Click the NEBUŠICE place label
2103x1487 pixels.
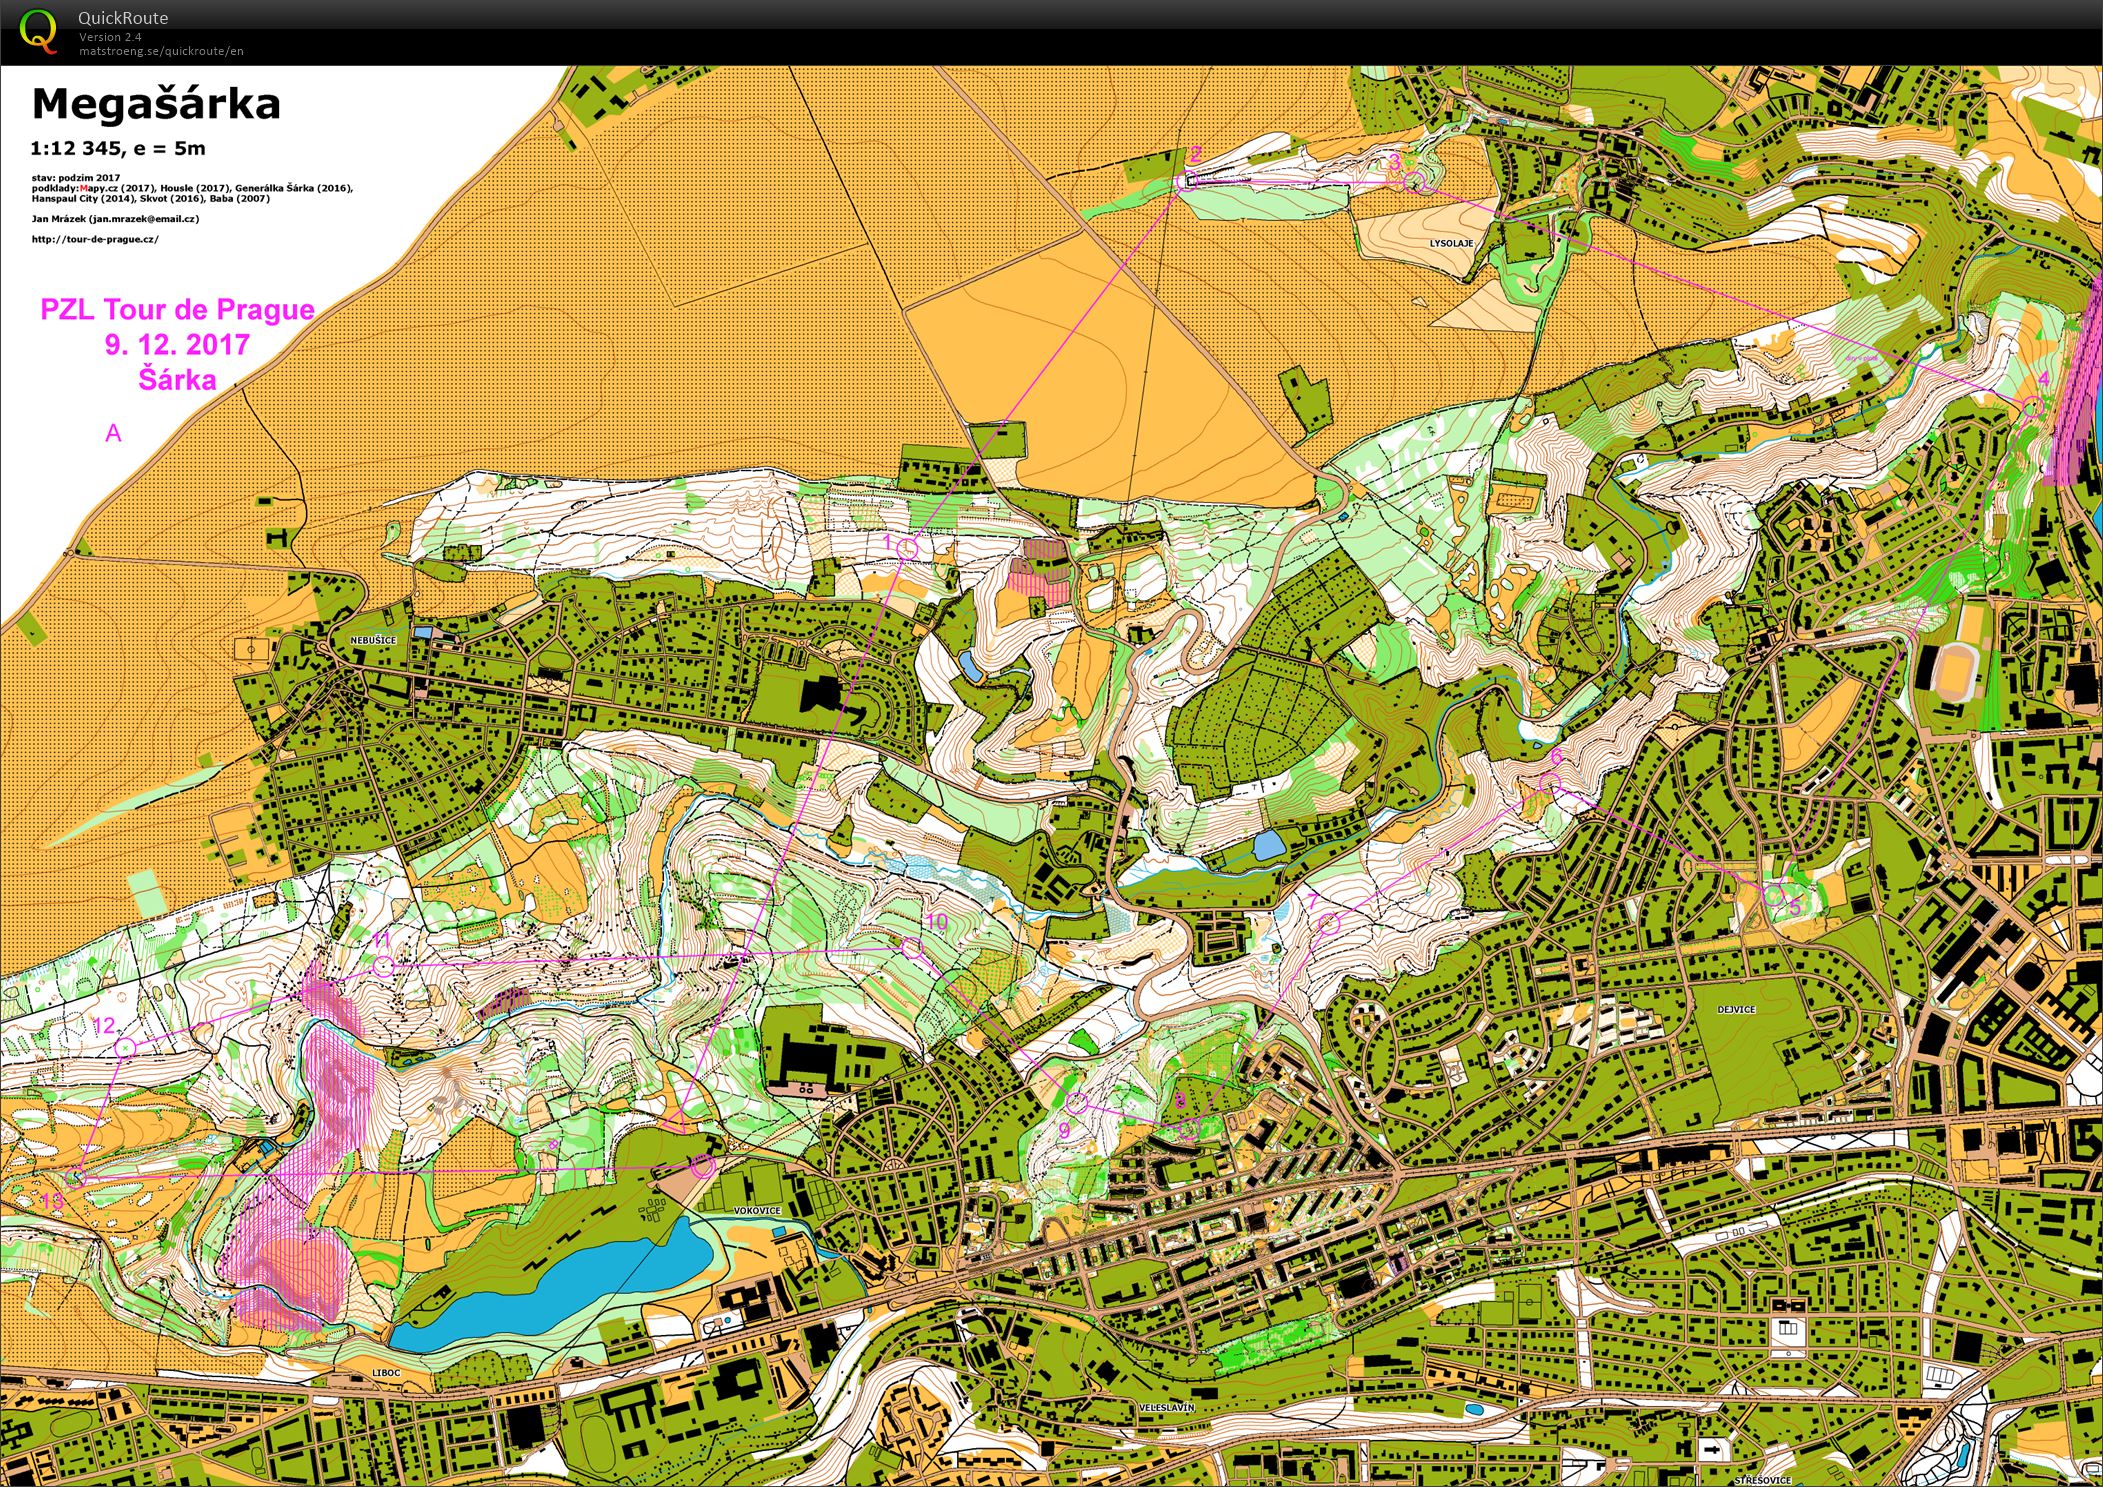tap(374, 640)
